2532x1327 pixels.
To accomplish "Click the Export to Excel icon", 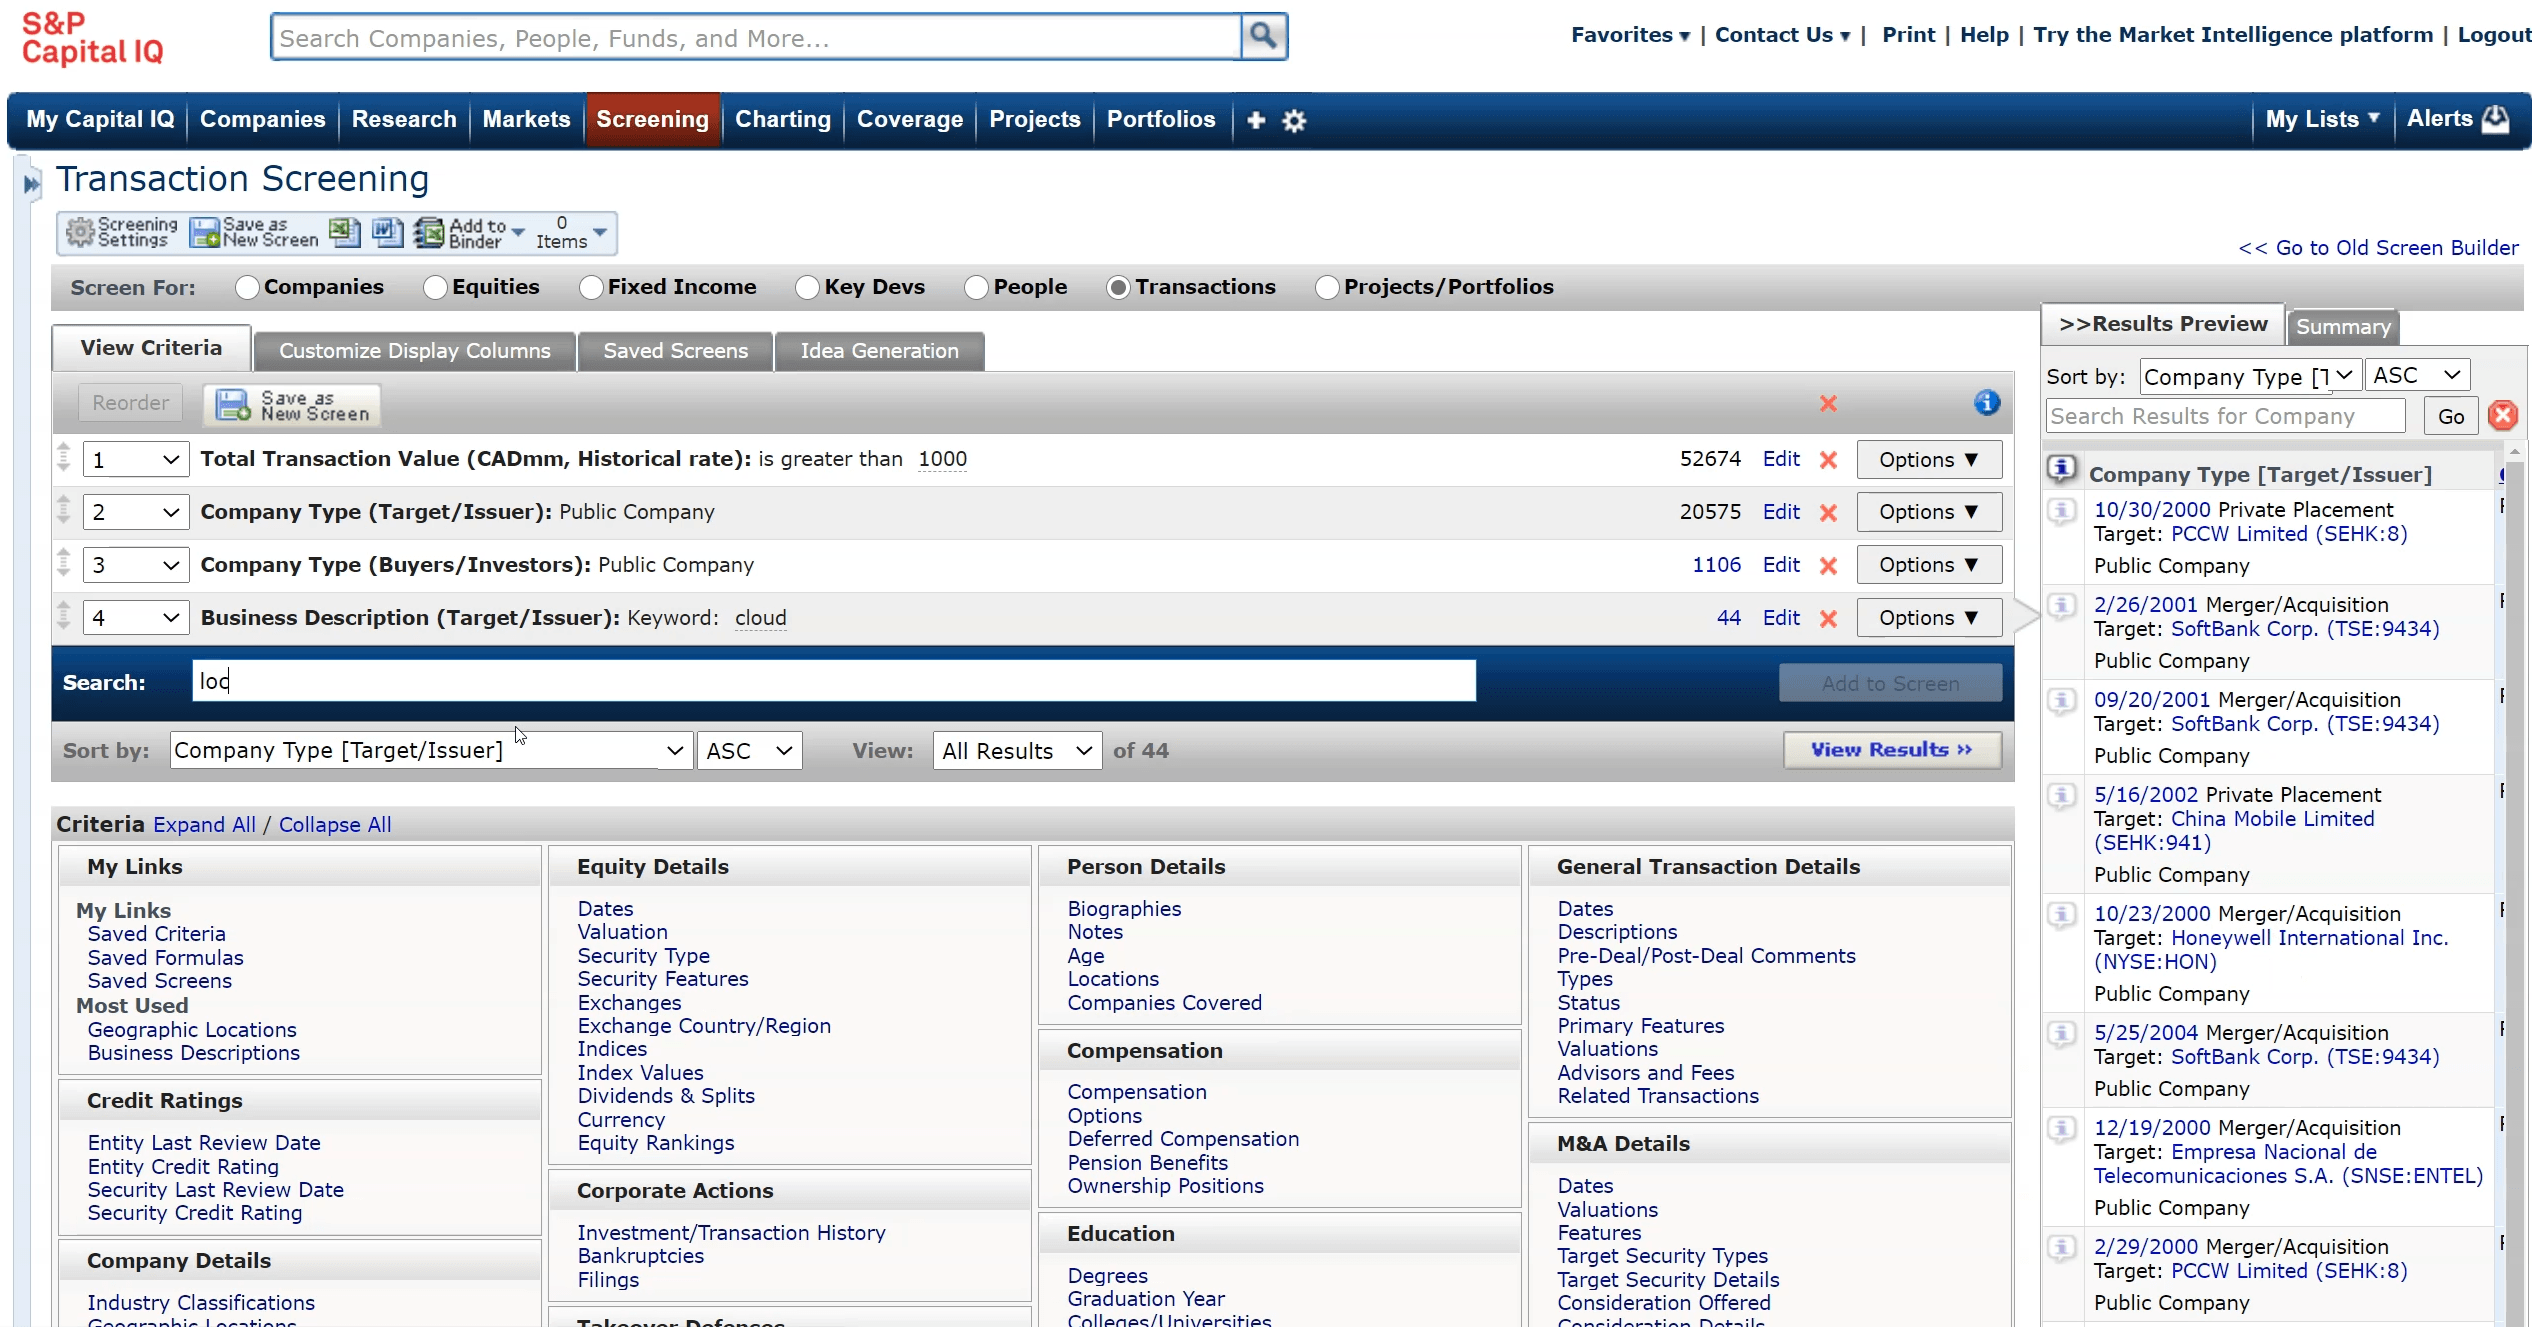I will click(x=344, y=233).
